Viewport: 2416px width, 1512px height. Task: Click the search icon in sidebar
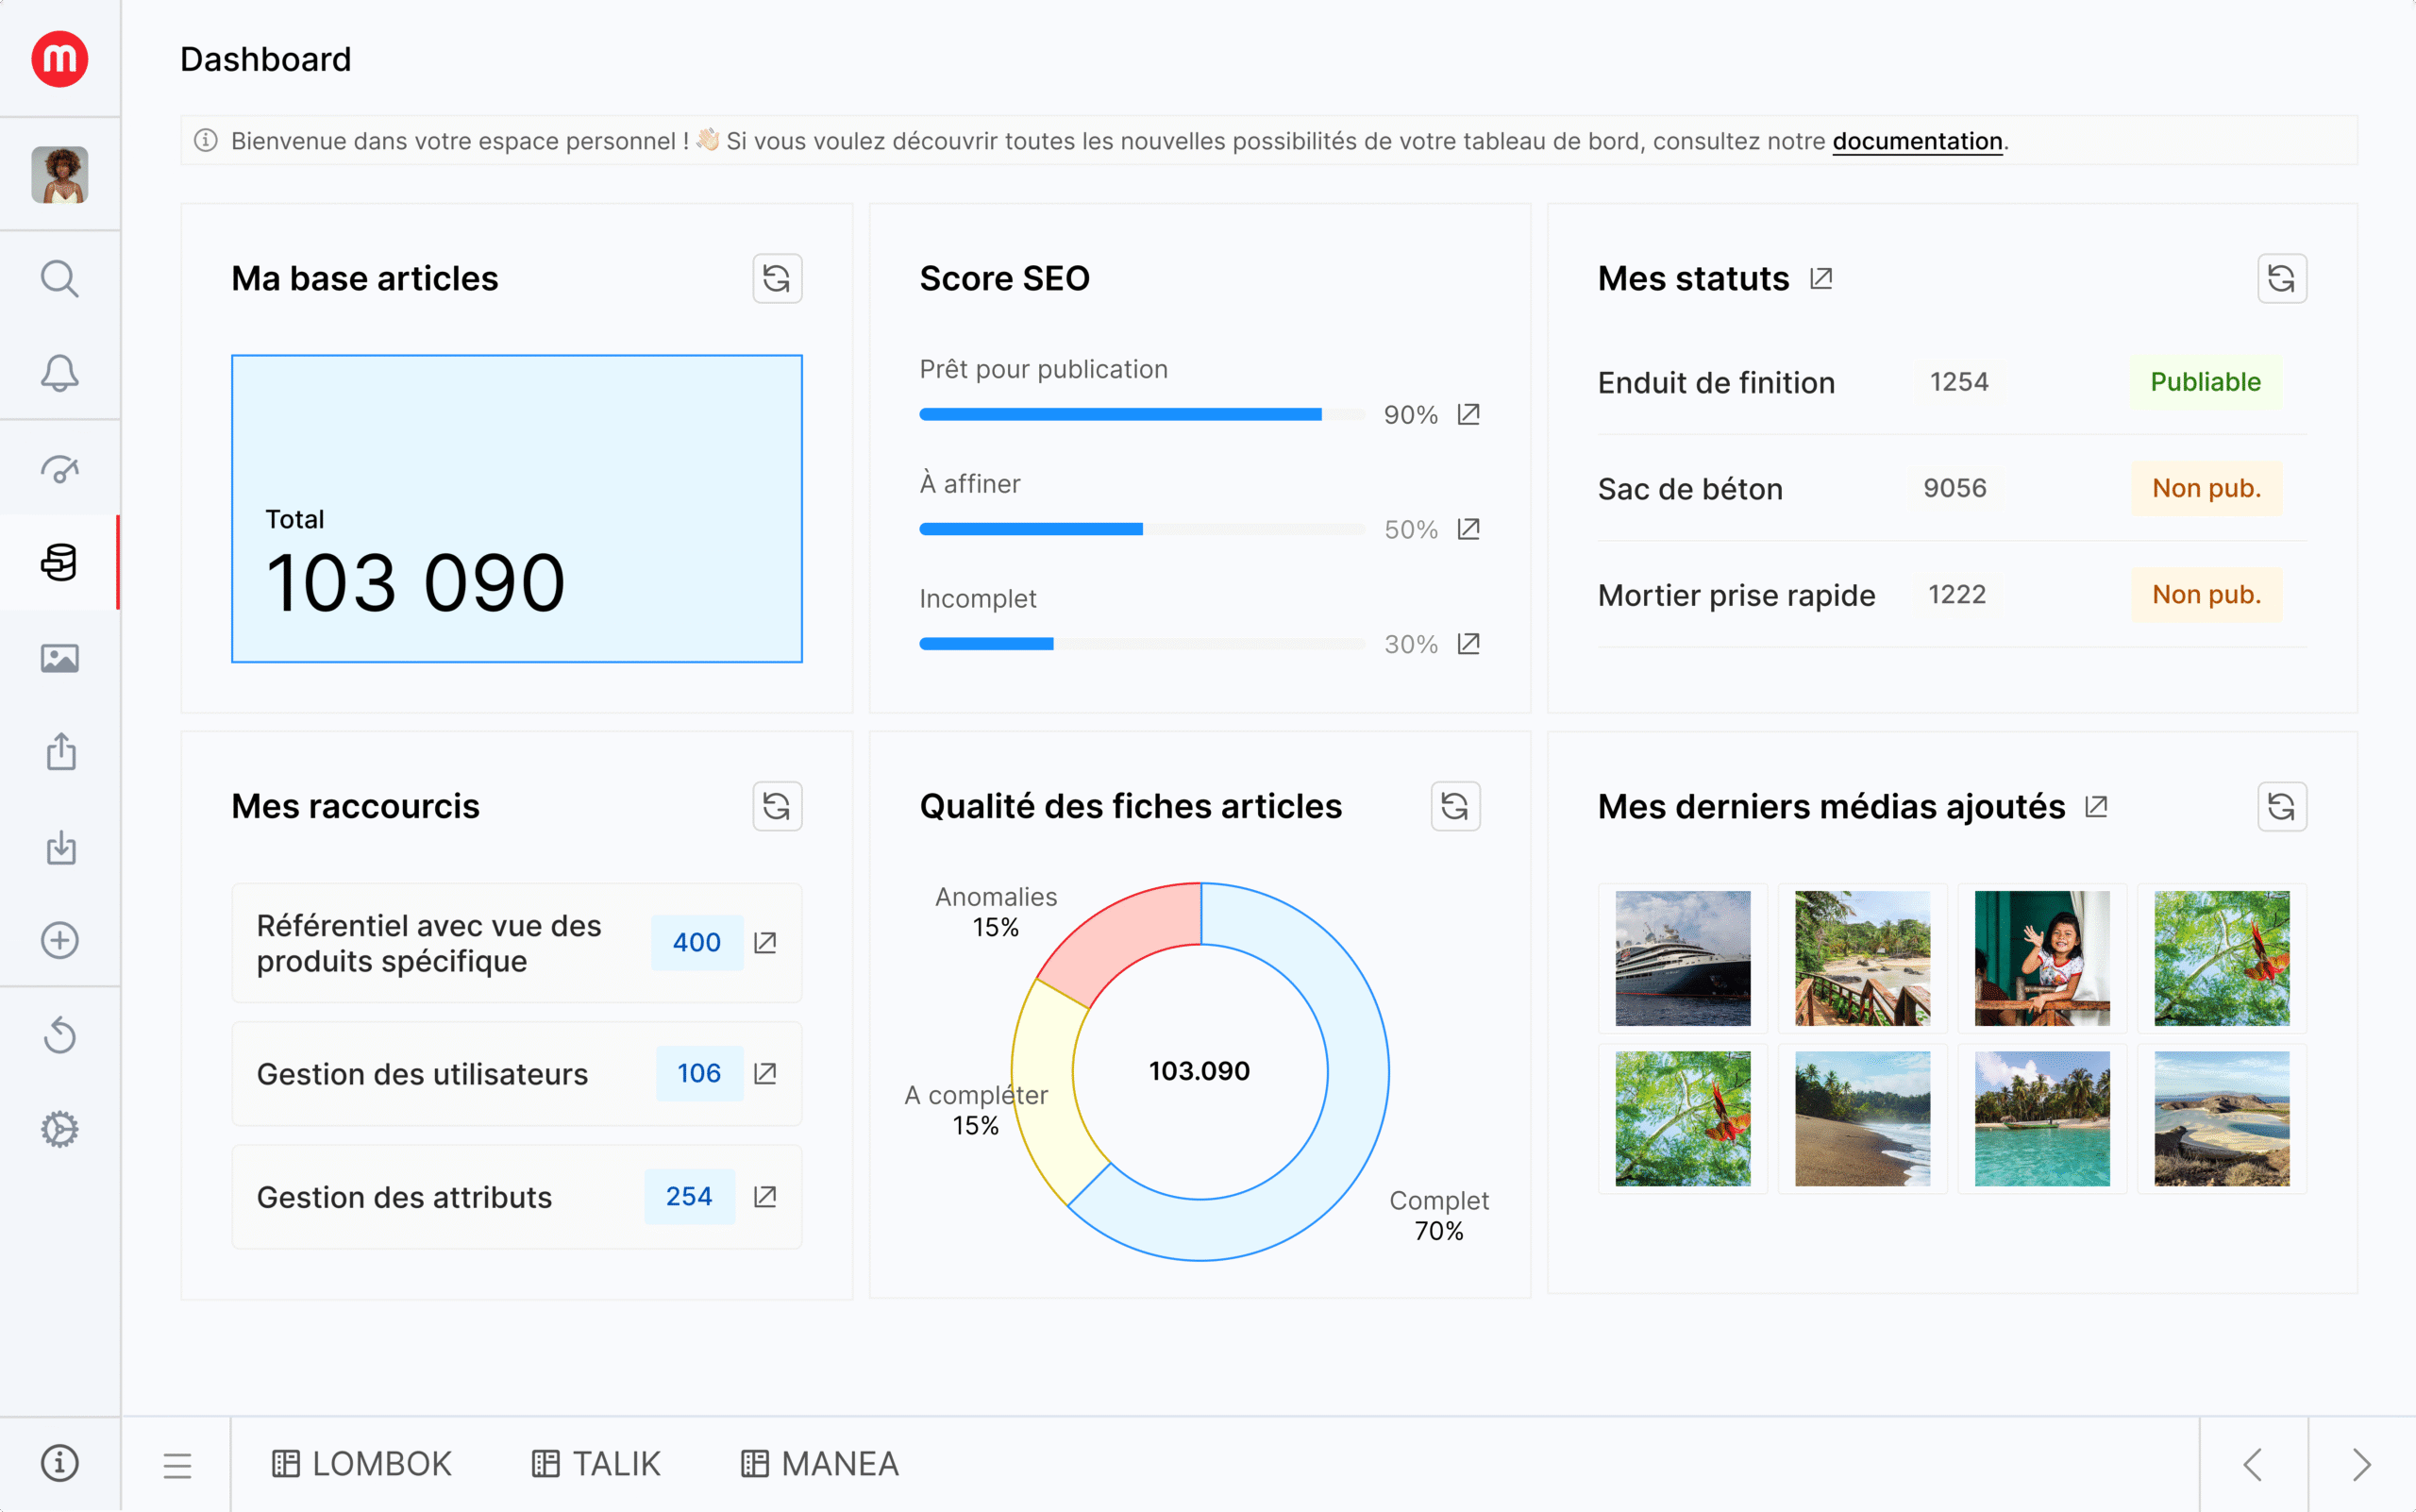click(x=59, y=279)
